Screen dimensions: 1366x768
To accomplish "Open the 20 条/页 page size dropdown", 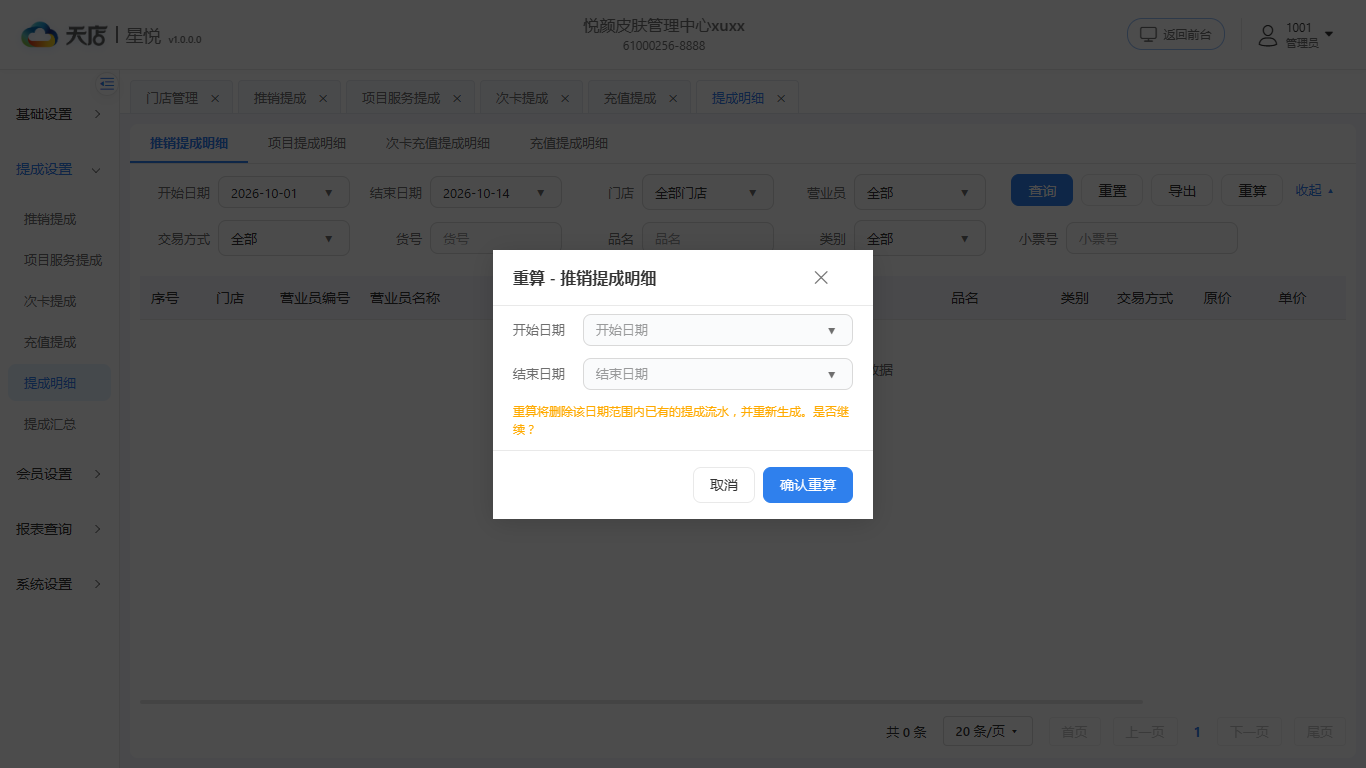I will click(x=986, y=732).
